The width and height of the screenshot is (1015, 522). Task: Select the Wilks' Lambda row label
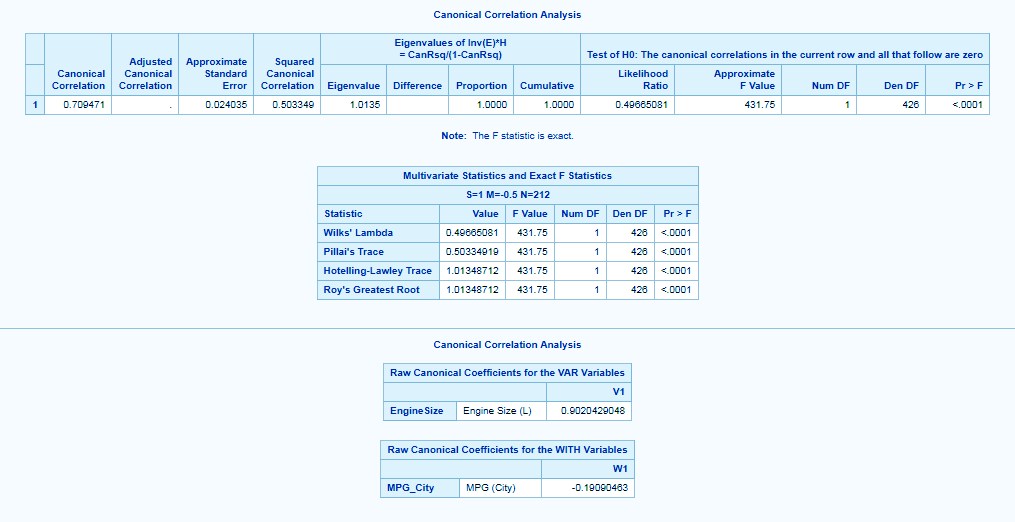[358, 233]
